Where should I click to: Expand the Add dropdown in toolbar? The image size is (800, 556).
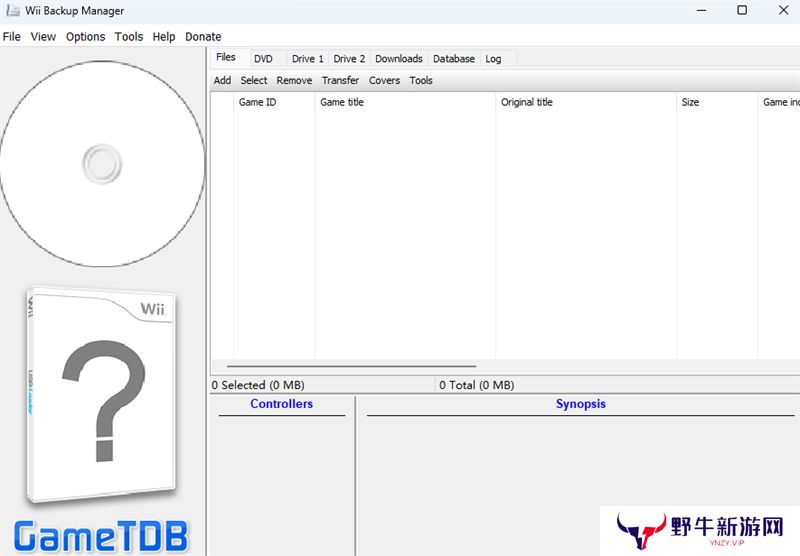coord(222,81)
